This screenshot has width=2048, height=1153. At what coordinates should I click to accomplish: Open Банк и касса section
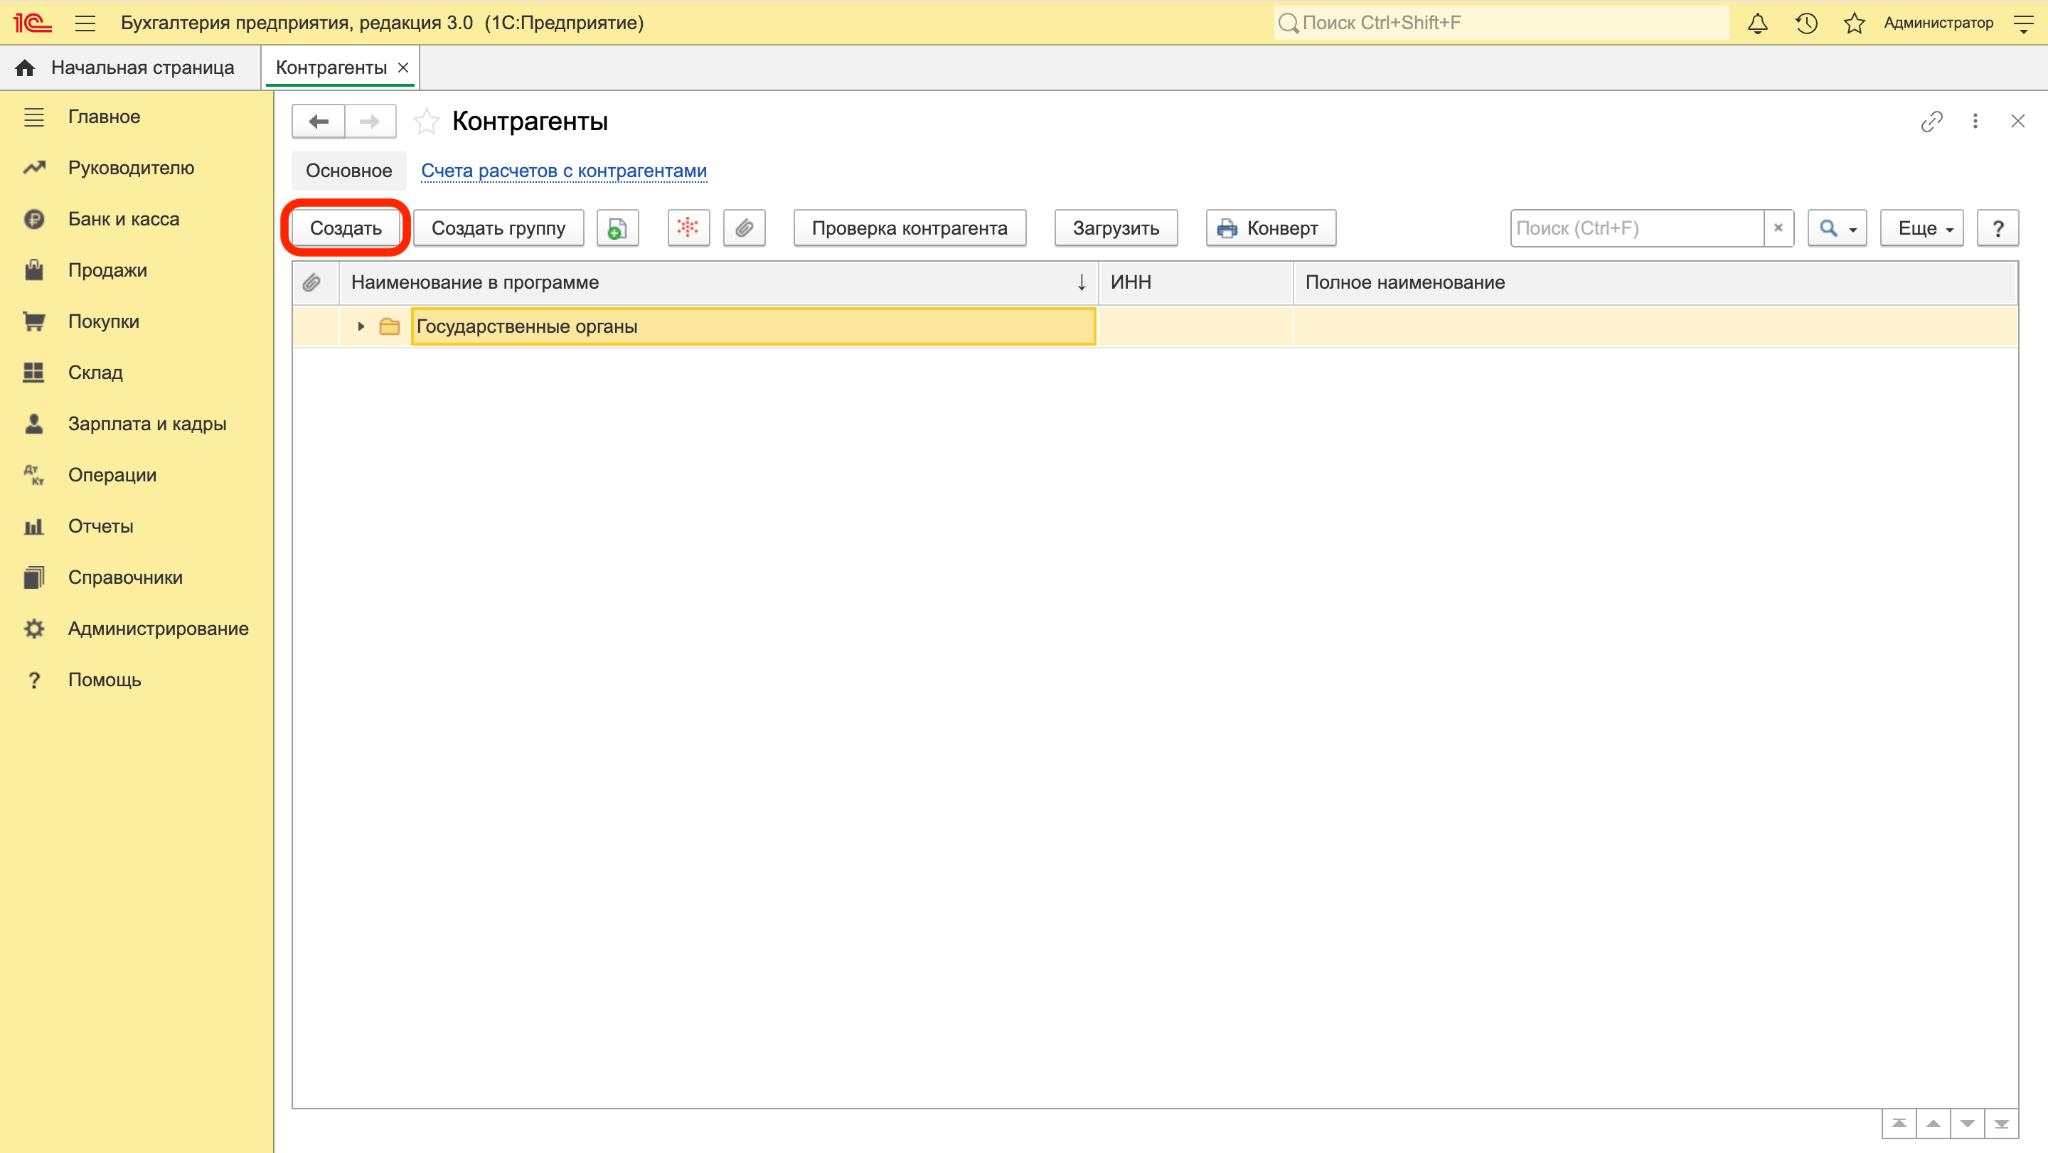point(123,219)
